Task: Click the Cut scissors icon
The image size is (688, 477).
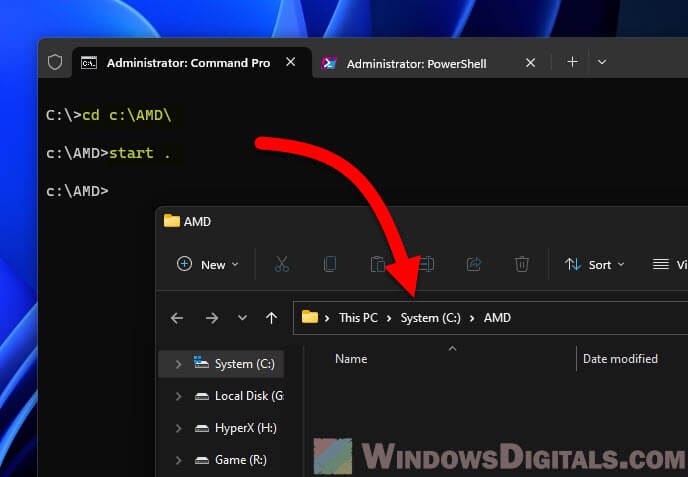Action: (282, 264)
